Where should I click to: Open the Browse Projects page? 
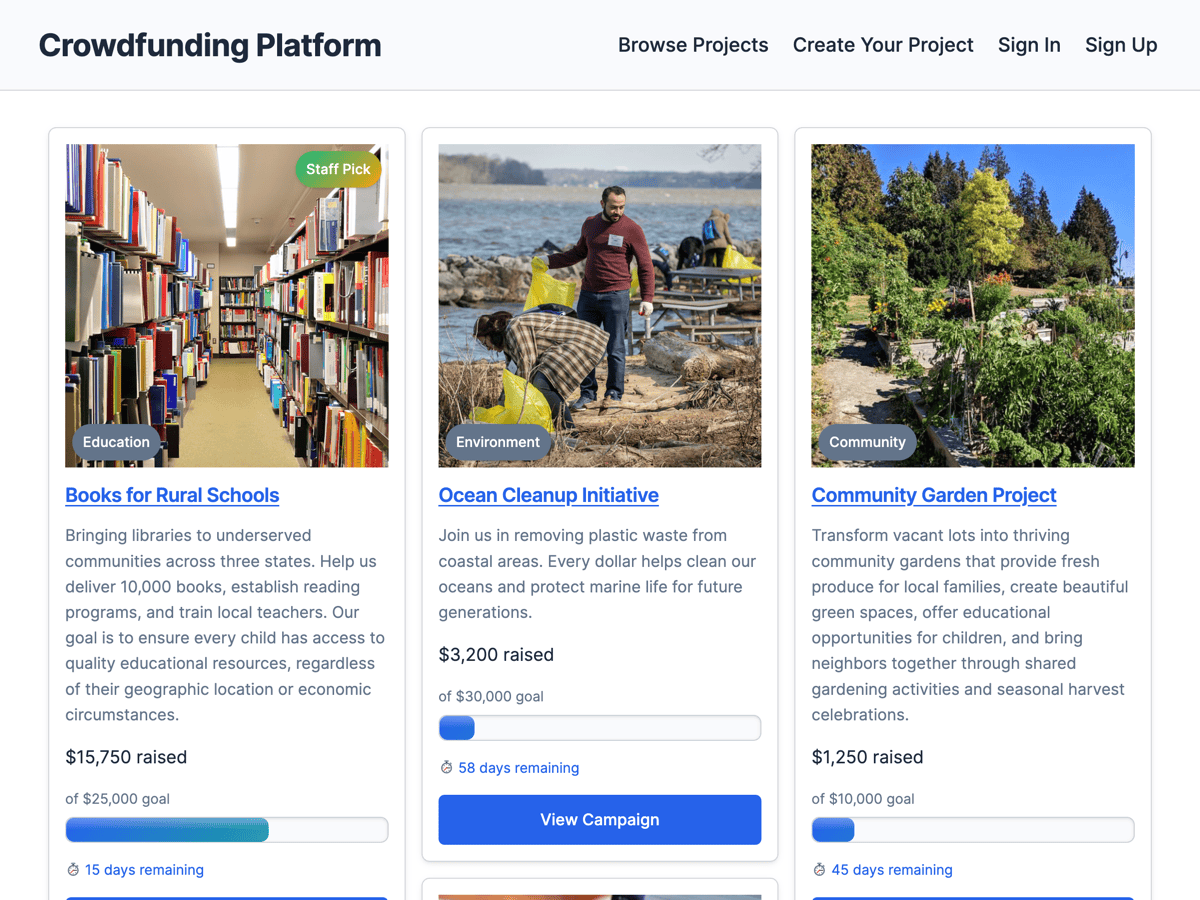693,45
